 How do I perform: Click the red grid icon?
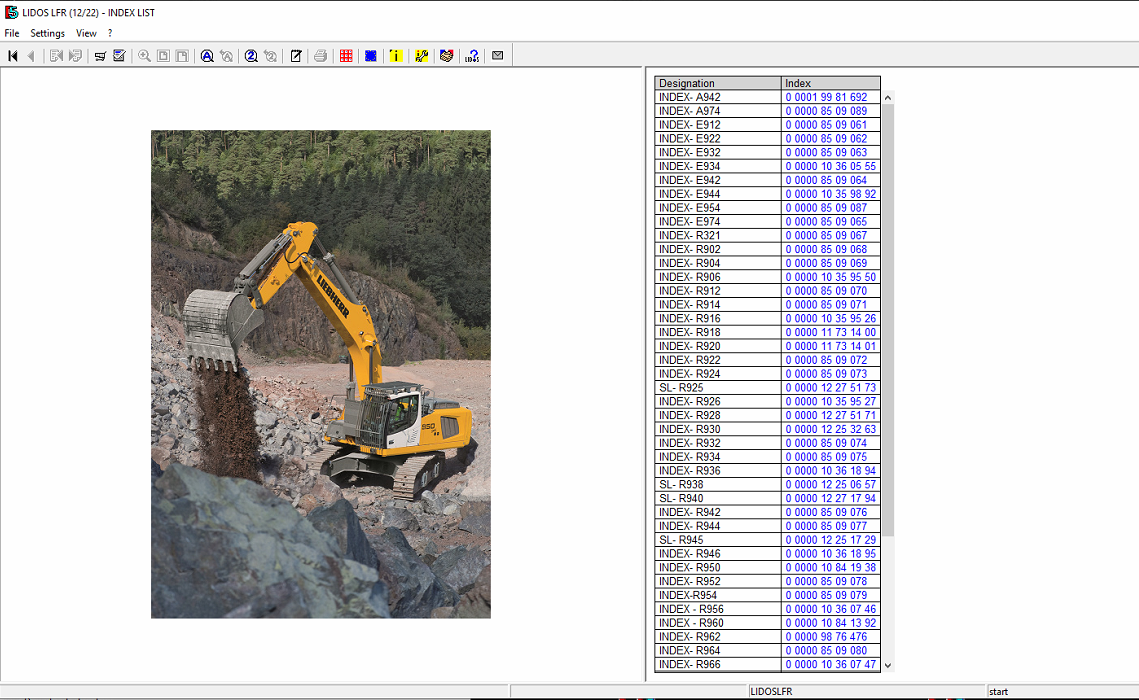[x=346, y=56]
